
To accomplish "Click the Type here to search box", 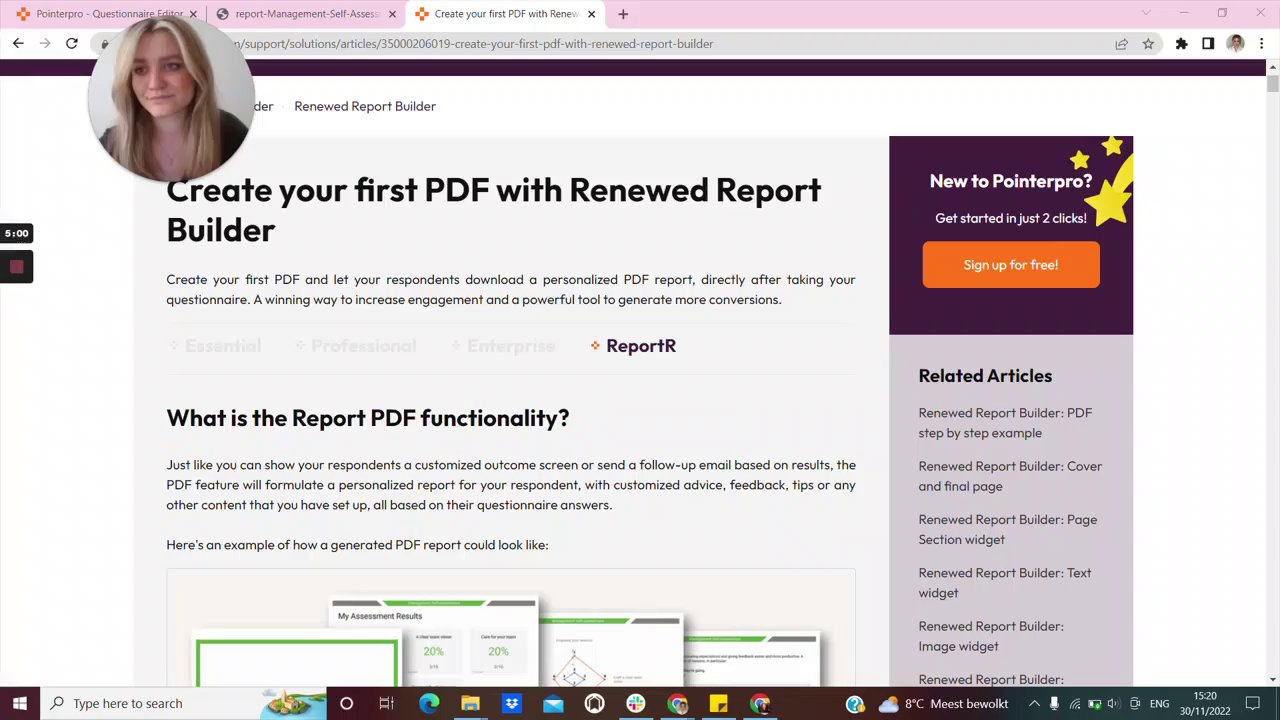I will [183, 704].
